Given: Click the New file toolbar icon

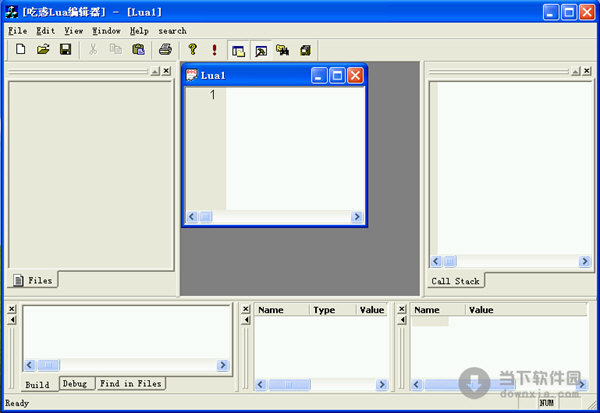Looking at the screenshot, I should [21, 49].
